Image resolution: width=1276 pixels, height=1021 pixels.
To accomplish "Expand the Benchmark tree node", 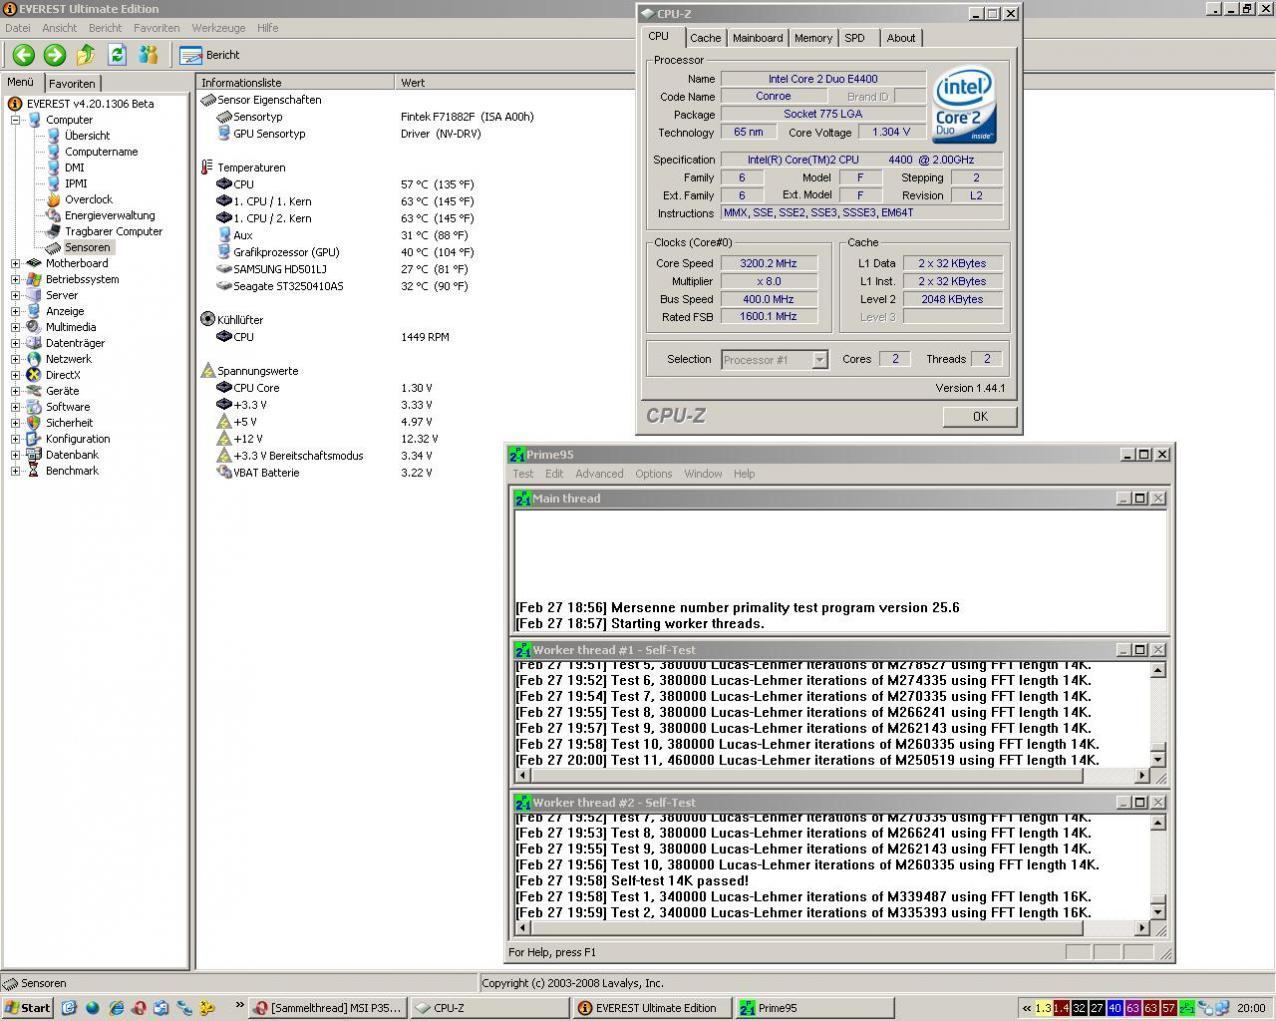I will tap(15, 471).
